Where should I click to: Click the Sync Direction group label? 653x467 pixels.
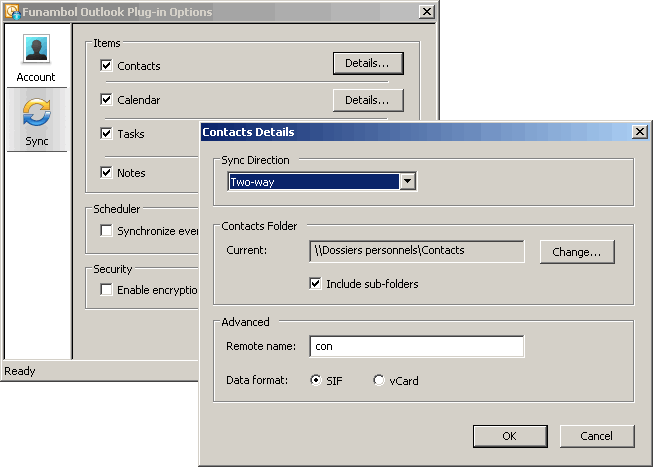click(255, 160)
